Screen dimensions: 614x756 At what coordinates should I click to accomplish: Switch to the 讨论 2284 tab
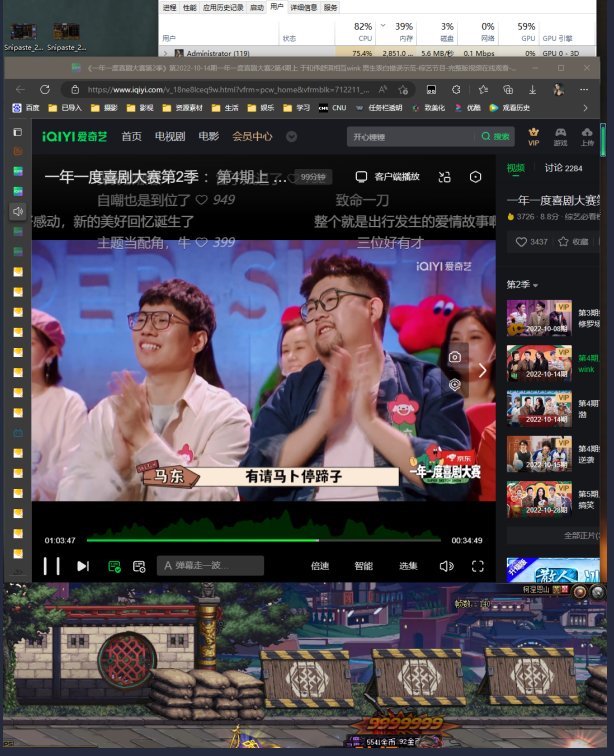tap(563, 168)
